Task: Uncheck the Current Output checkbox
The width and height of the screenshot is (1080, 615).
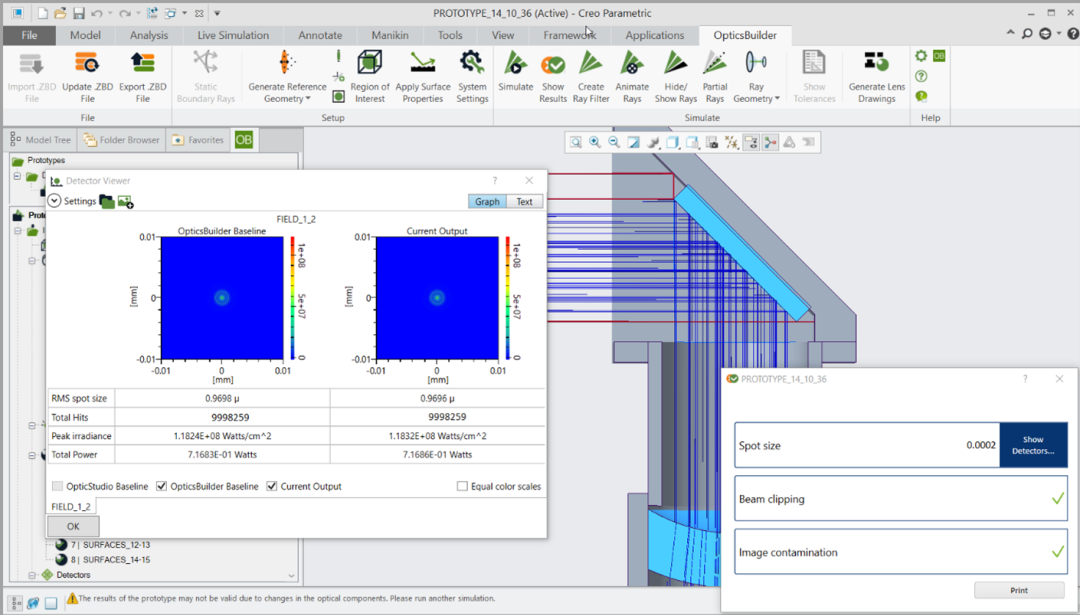Action: (x=272, y=487)
